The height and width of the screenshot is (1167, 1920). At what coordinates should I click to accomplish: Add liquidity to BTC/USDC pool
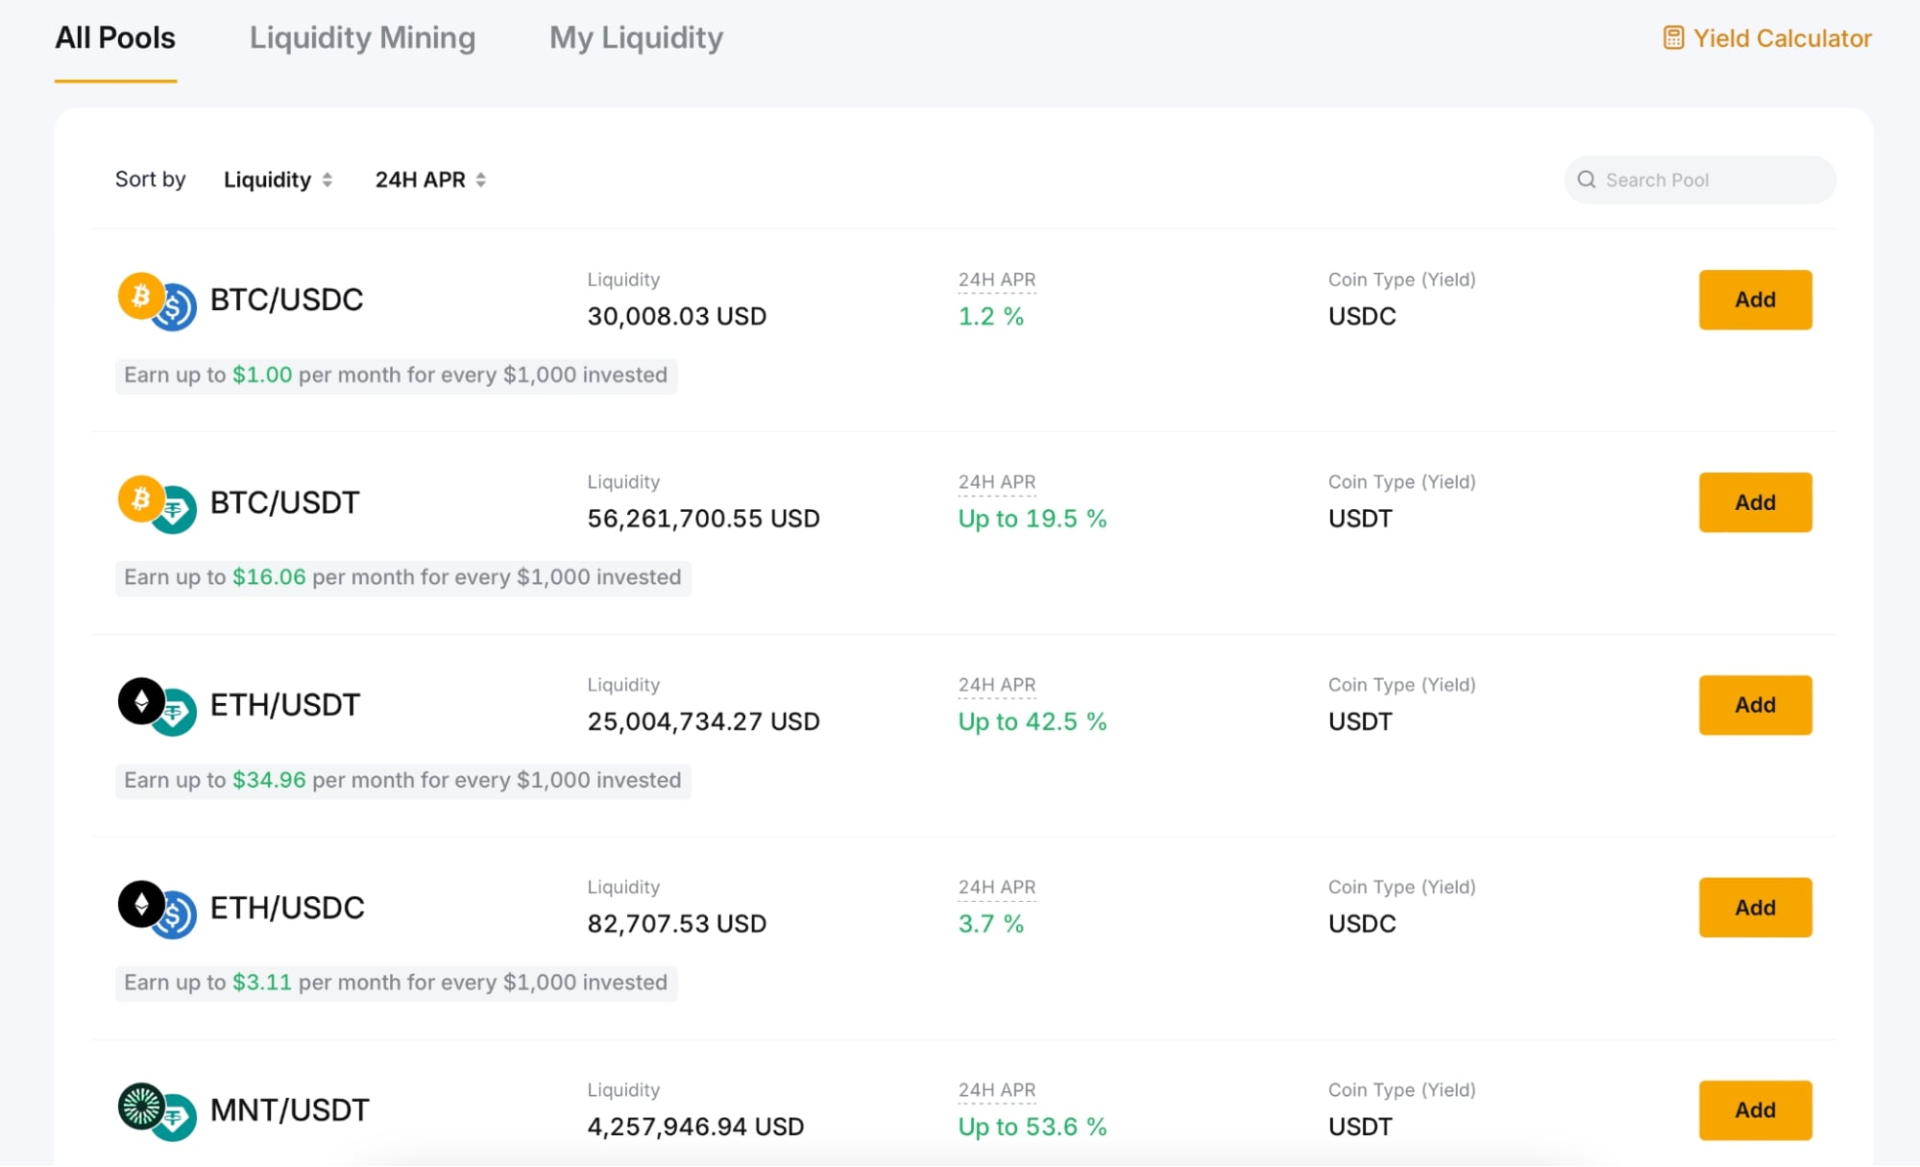point(1754,300)
